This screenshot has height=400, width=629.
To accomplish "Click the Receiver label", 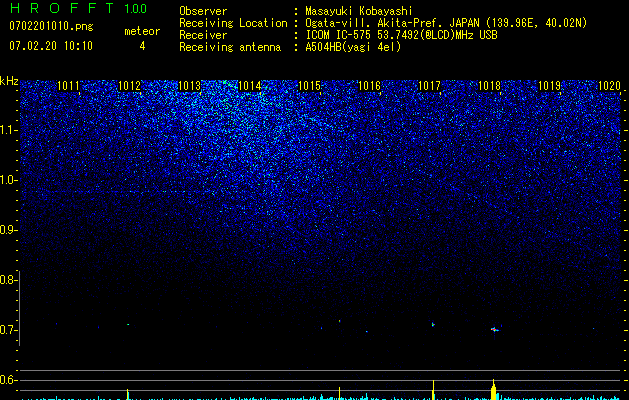I will pyautogui.click(x=203, y=35).
